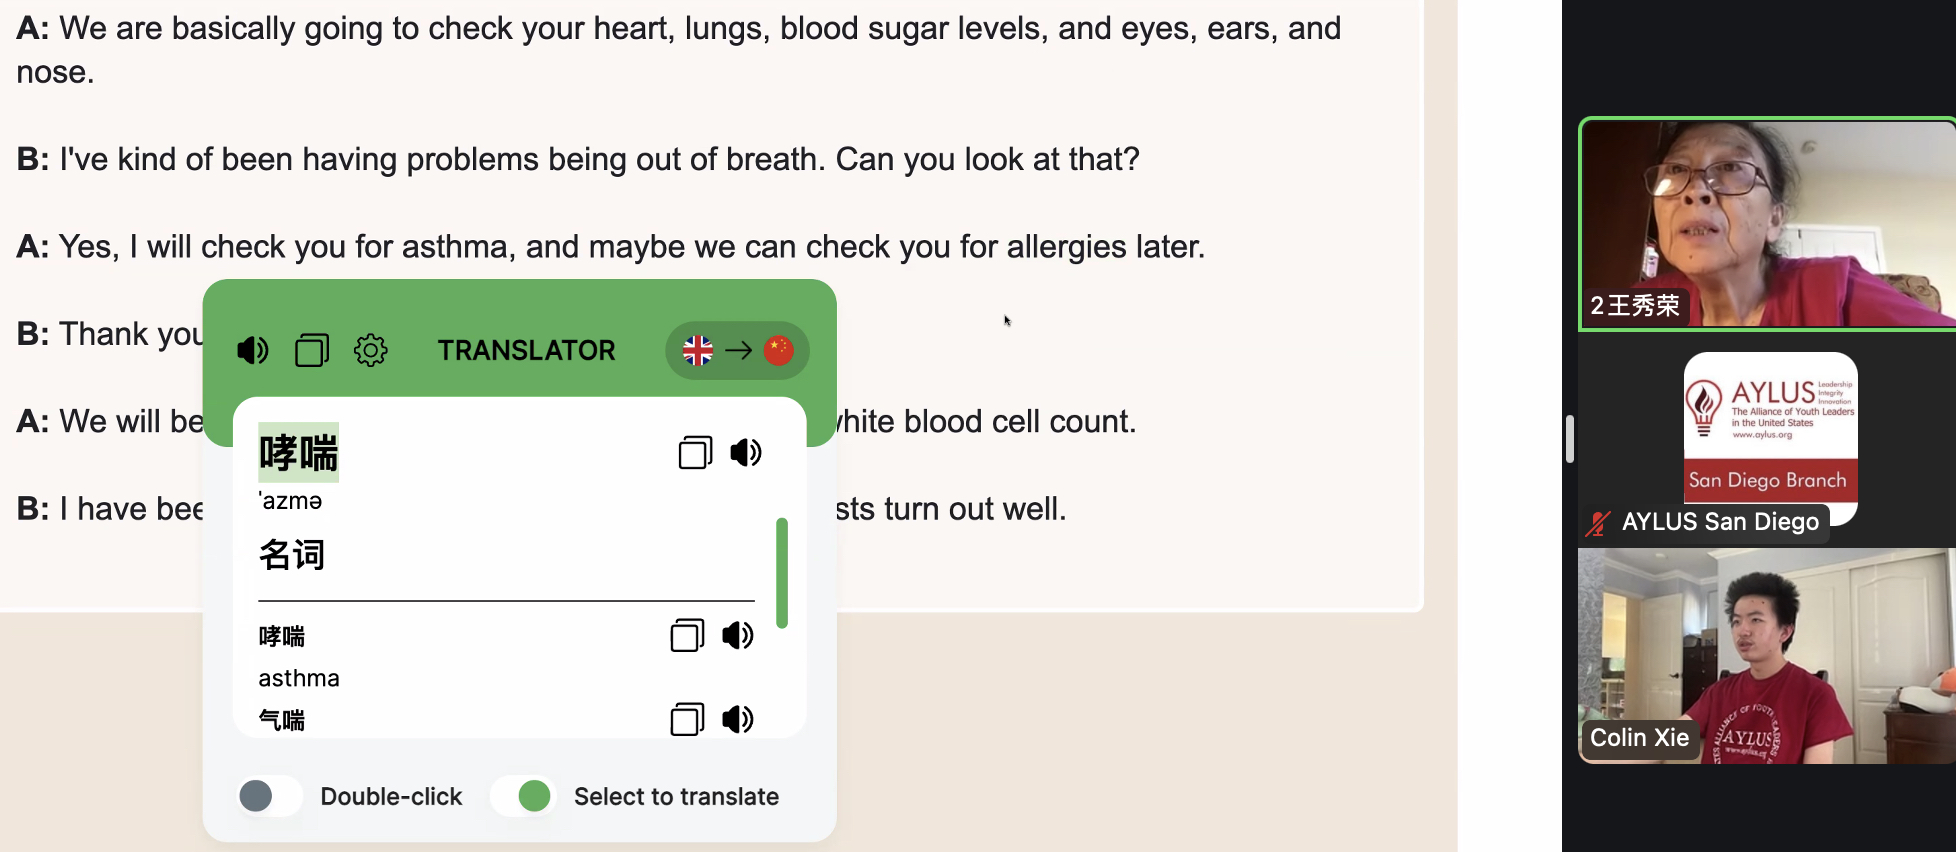The image size is (1956, 852).
Task: Open the English to Chinese language selector
Action: point(738,351)
